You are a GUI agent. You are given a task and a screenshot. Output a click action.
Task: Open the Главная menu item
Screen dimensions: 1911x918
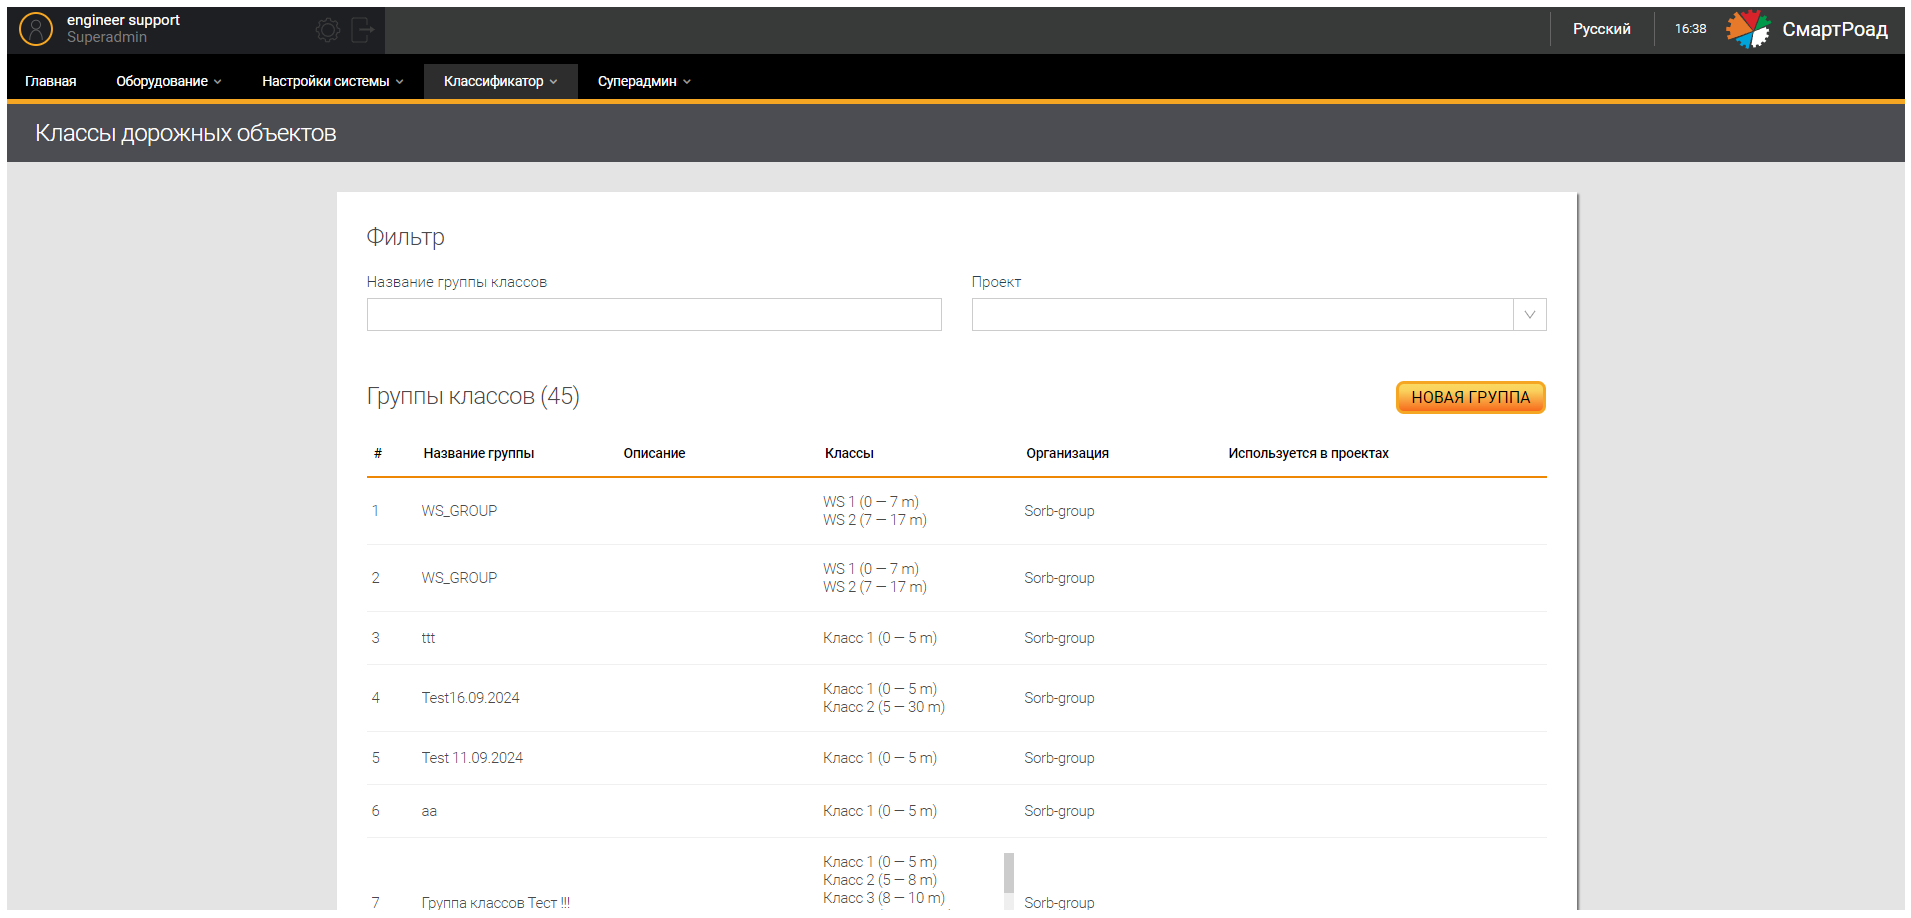tap(51, 81)
